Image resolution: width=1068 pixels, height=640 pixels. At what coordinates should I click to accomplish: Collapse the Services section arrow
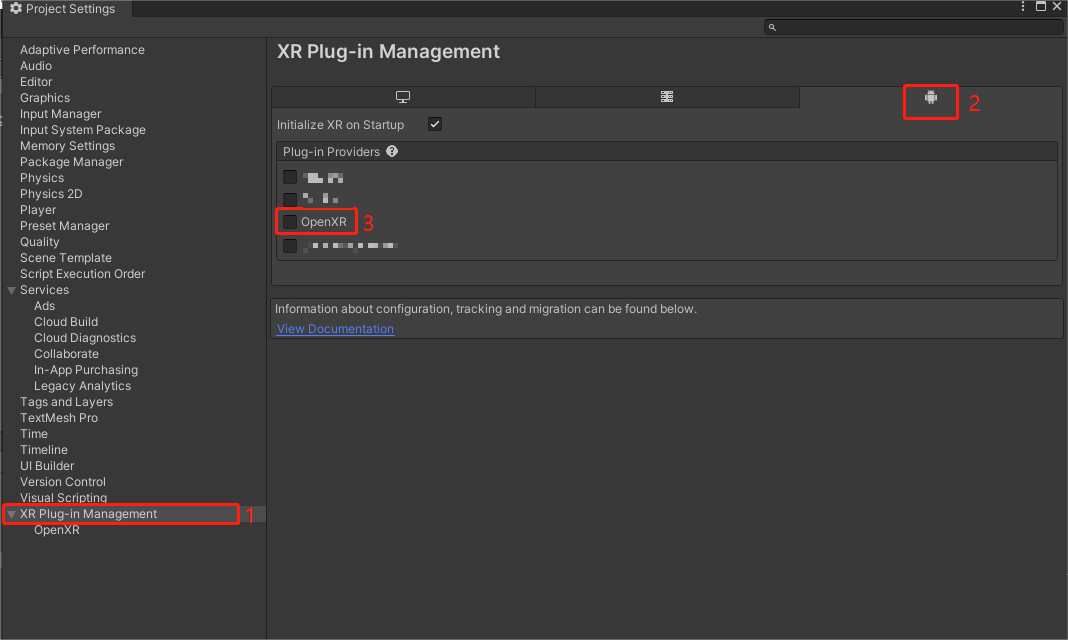[x=11, y=290]
